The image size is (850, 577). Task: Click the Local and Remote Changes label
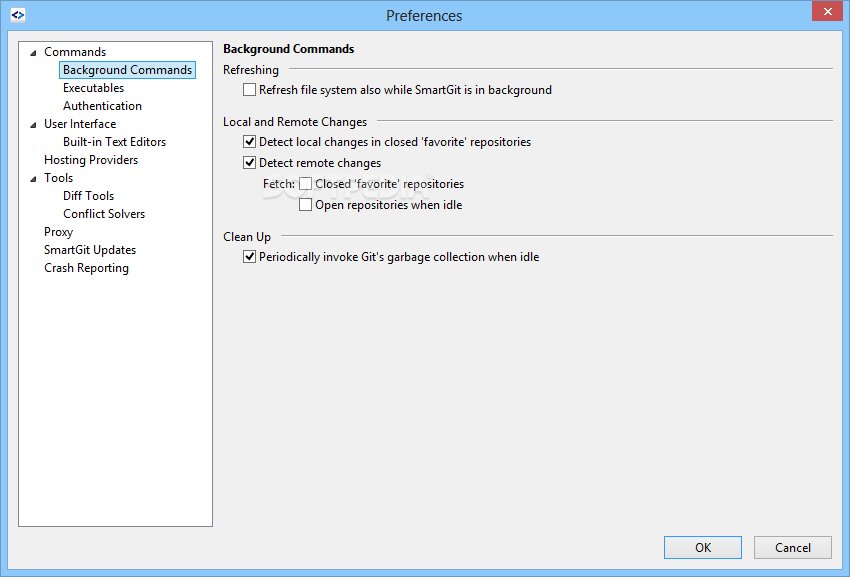point(295,121)
